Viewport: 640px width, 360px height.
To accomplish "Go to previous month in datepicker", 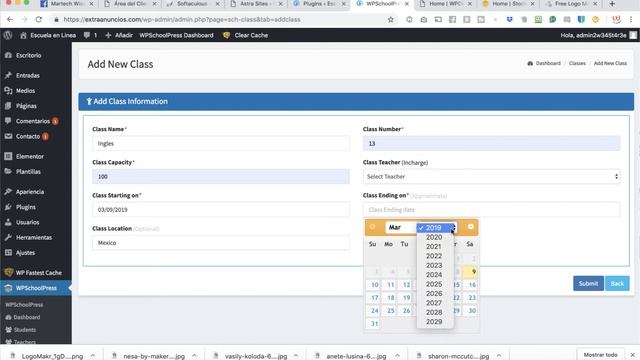I will 372,227.
